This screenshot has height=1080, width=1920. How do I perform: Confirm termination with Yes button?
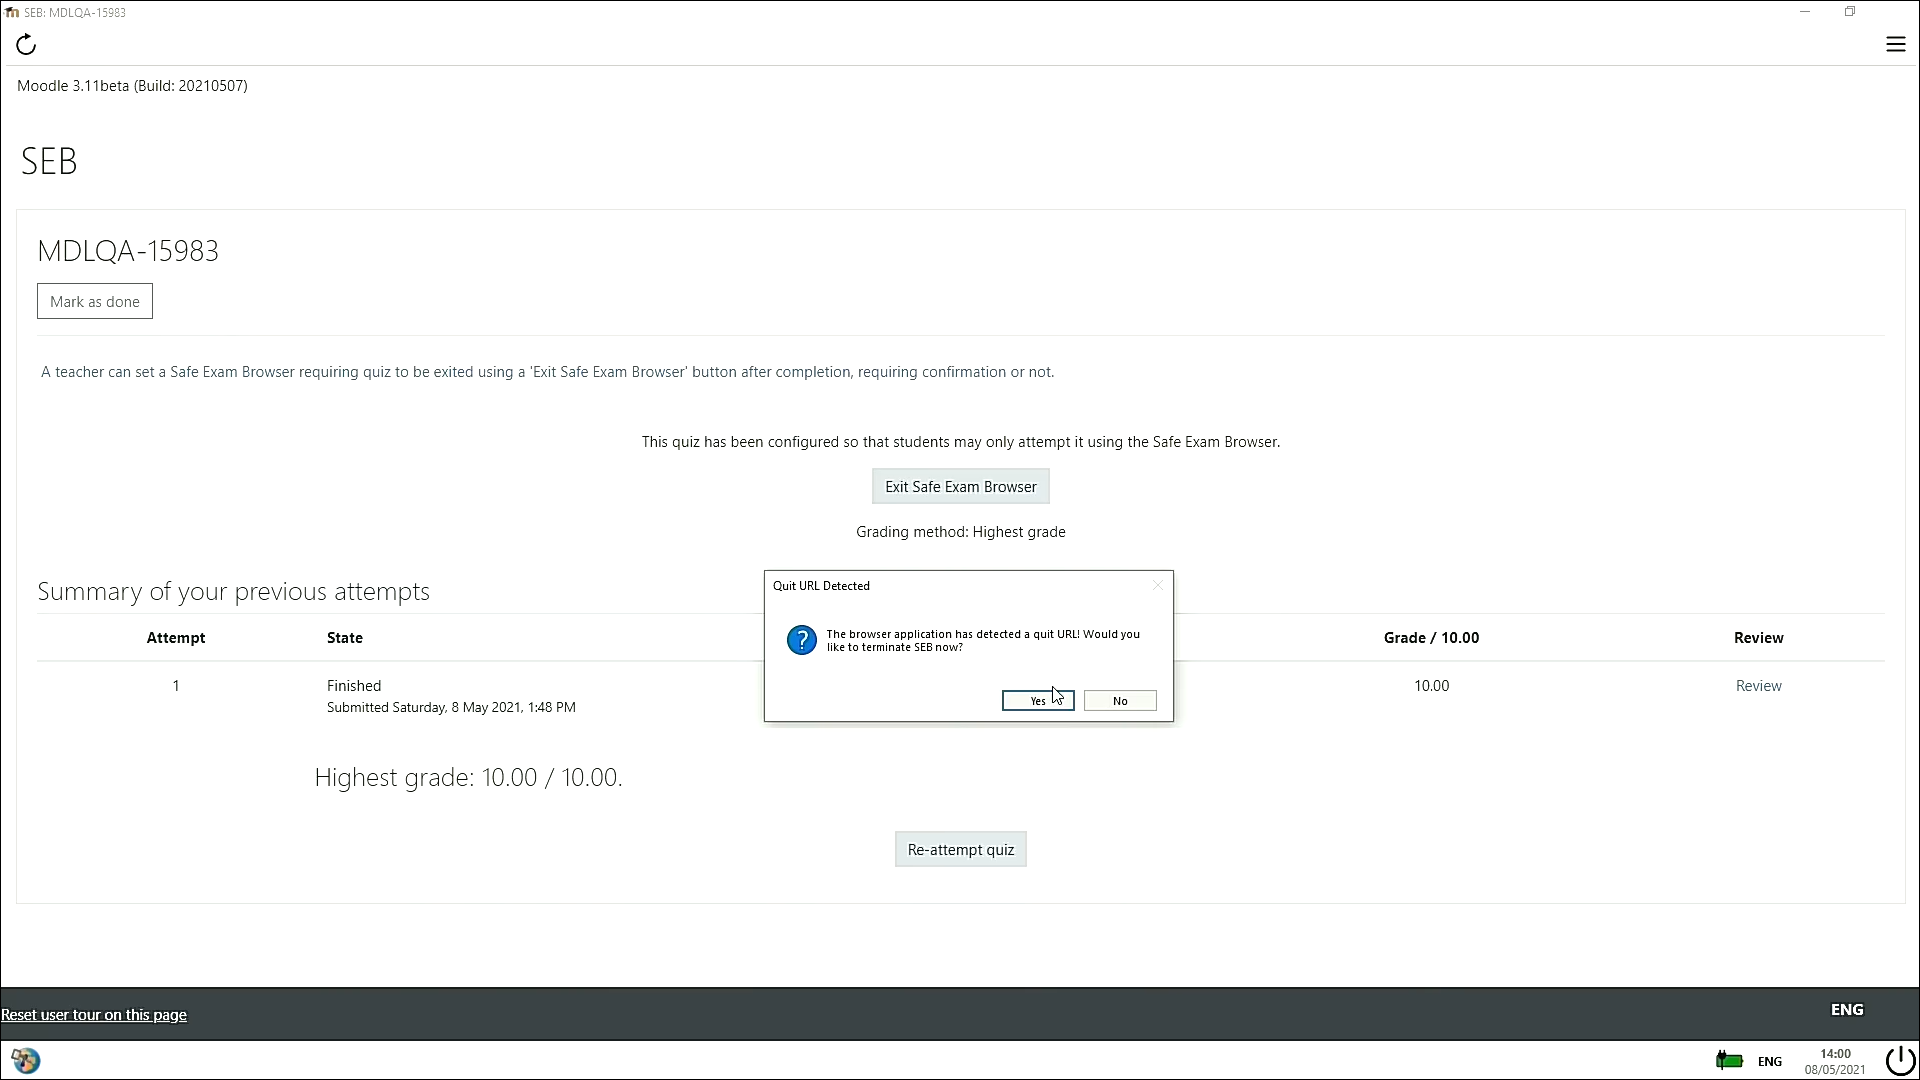click(x=1038, y=701)
